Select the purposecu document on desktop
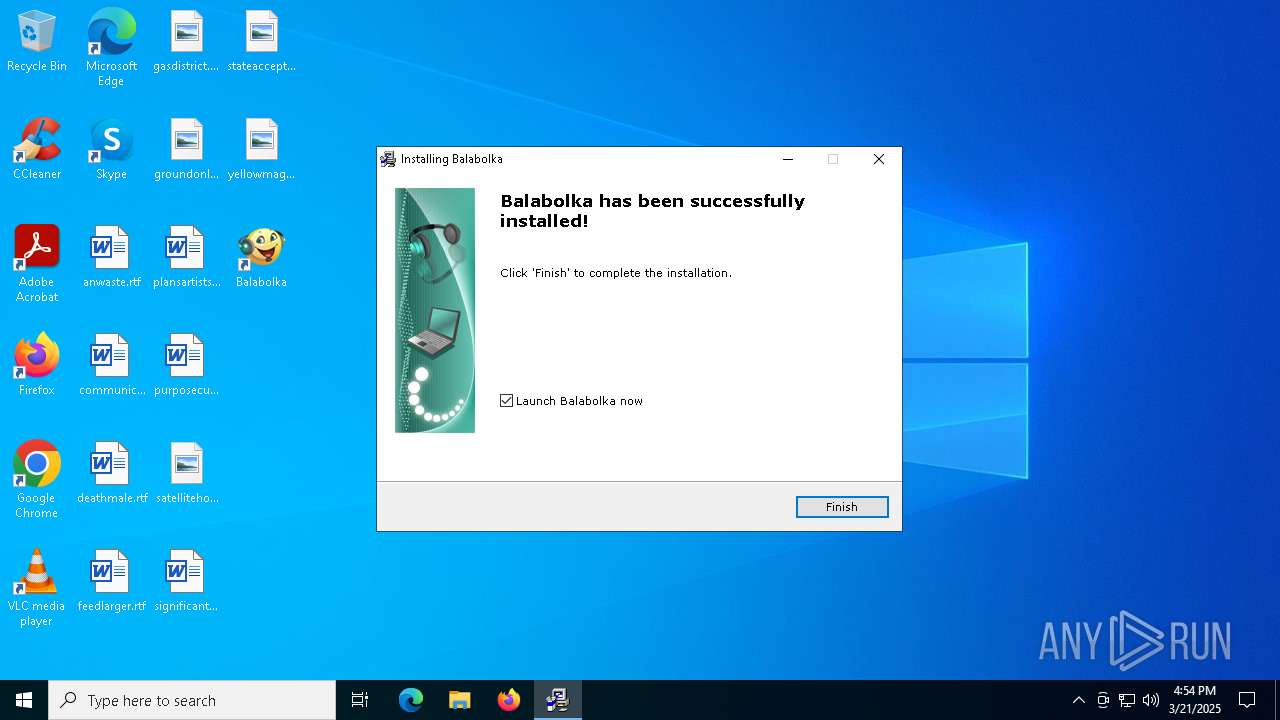The width and height of the screenshot is (1280, 720). [186, 366]
